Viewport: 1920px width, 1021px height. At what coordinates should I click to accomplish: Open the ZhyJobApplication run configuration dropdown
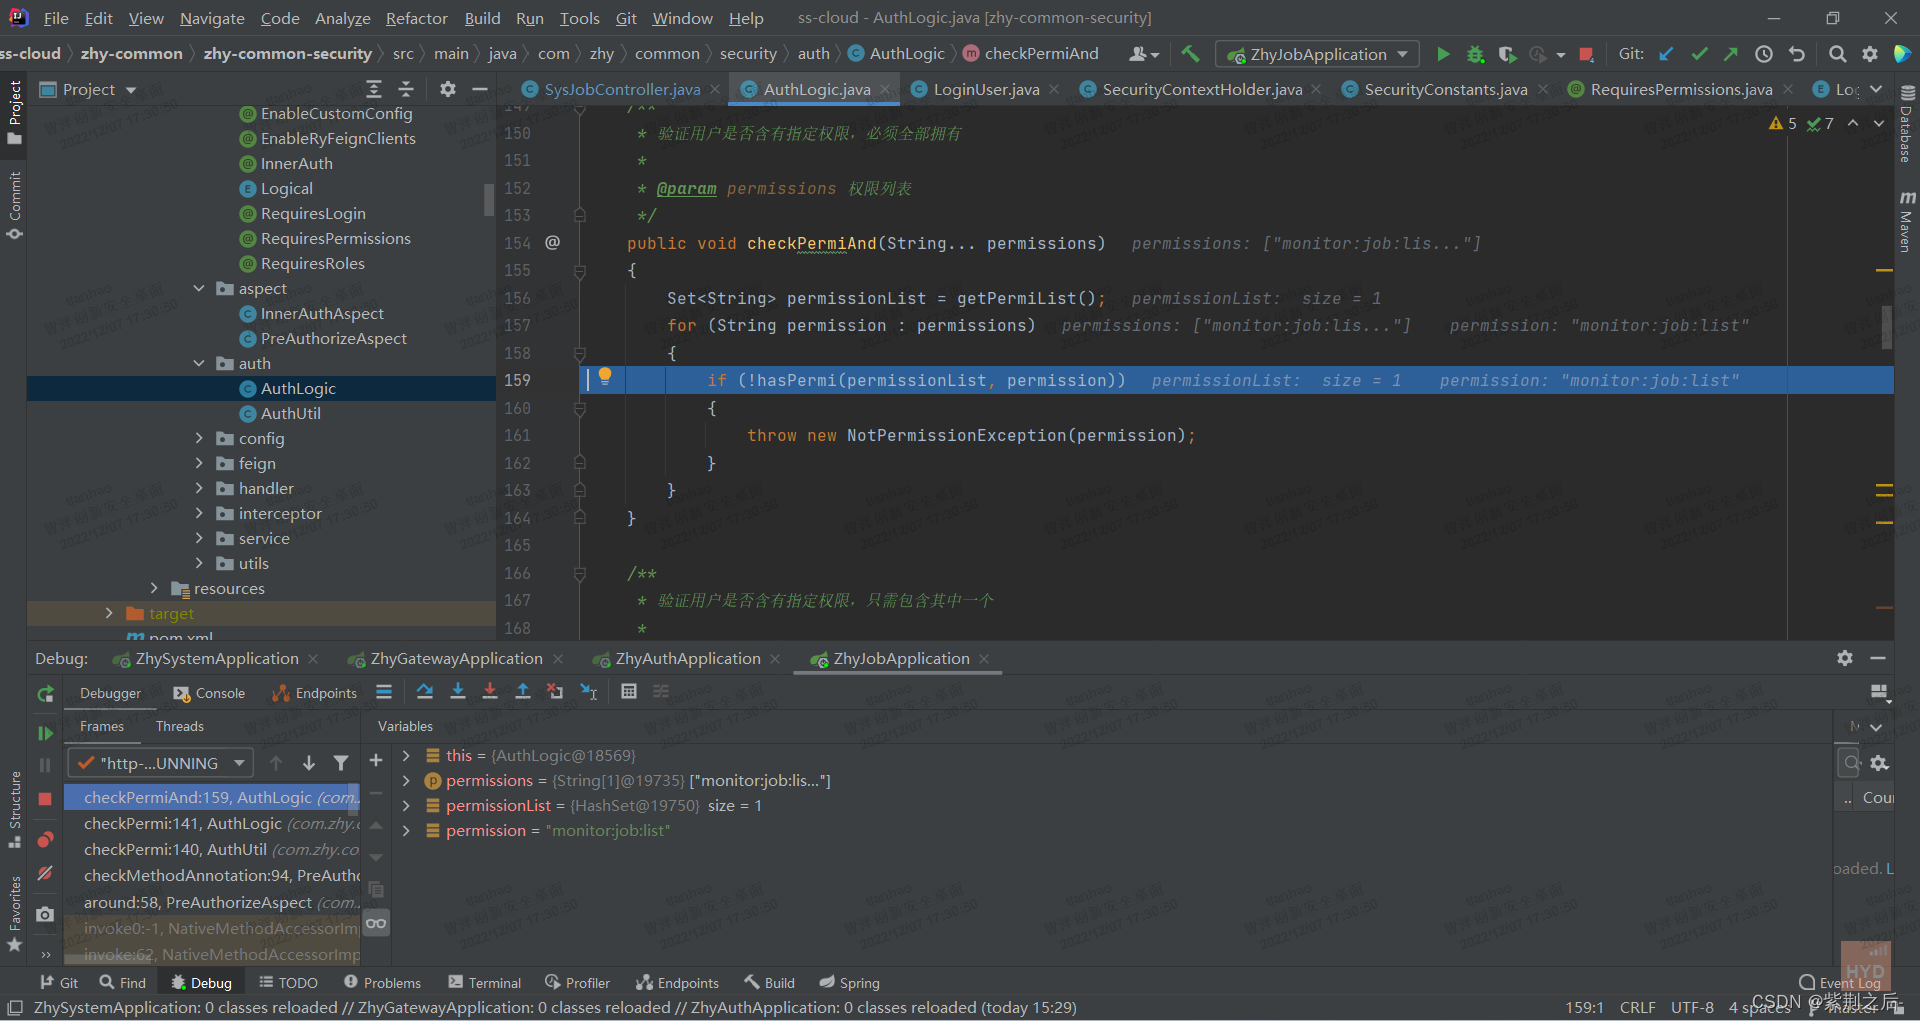coord(1317,54)
